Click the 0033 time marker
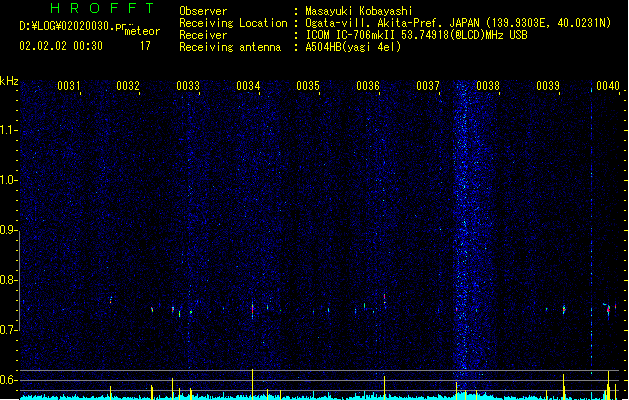The image size is (629, 400). click(x=188, y=86)
